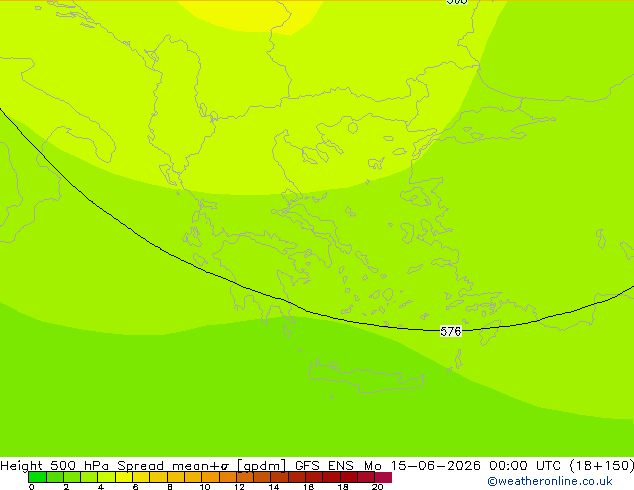634x490 pixels.
Task: Click the 'Height 500 hPa' title text
Action: pyautogui.click(x=55, y=466)
